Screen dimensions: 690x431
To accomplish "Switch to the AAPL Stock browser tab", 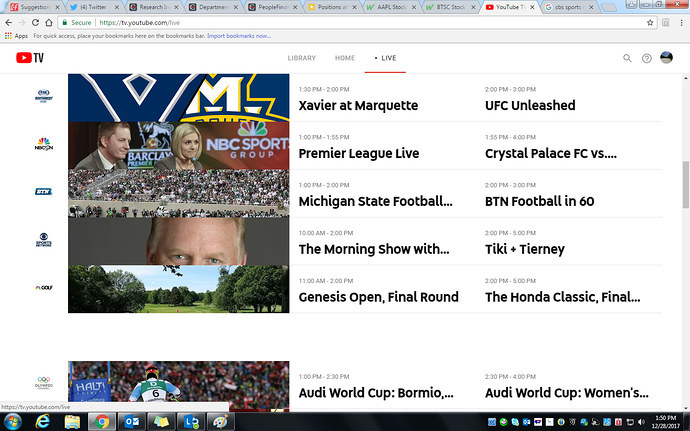I will [x=390, y=7].
